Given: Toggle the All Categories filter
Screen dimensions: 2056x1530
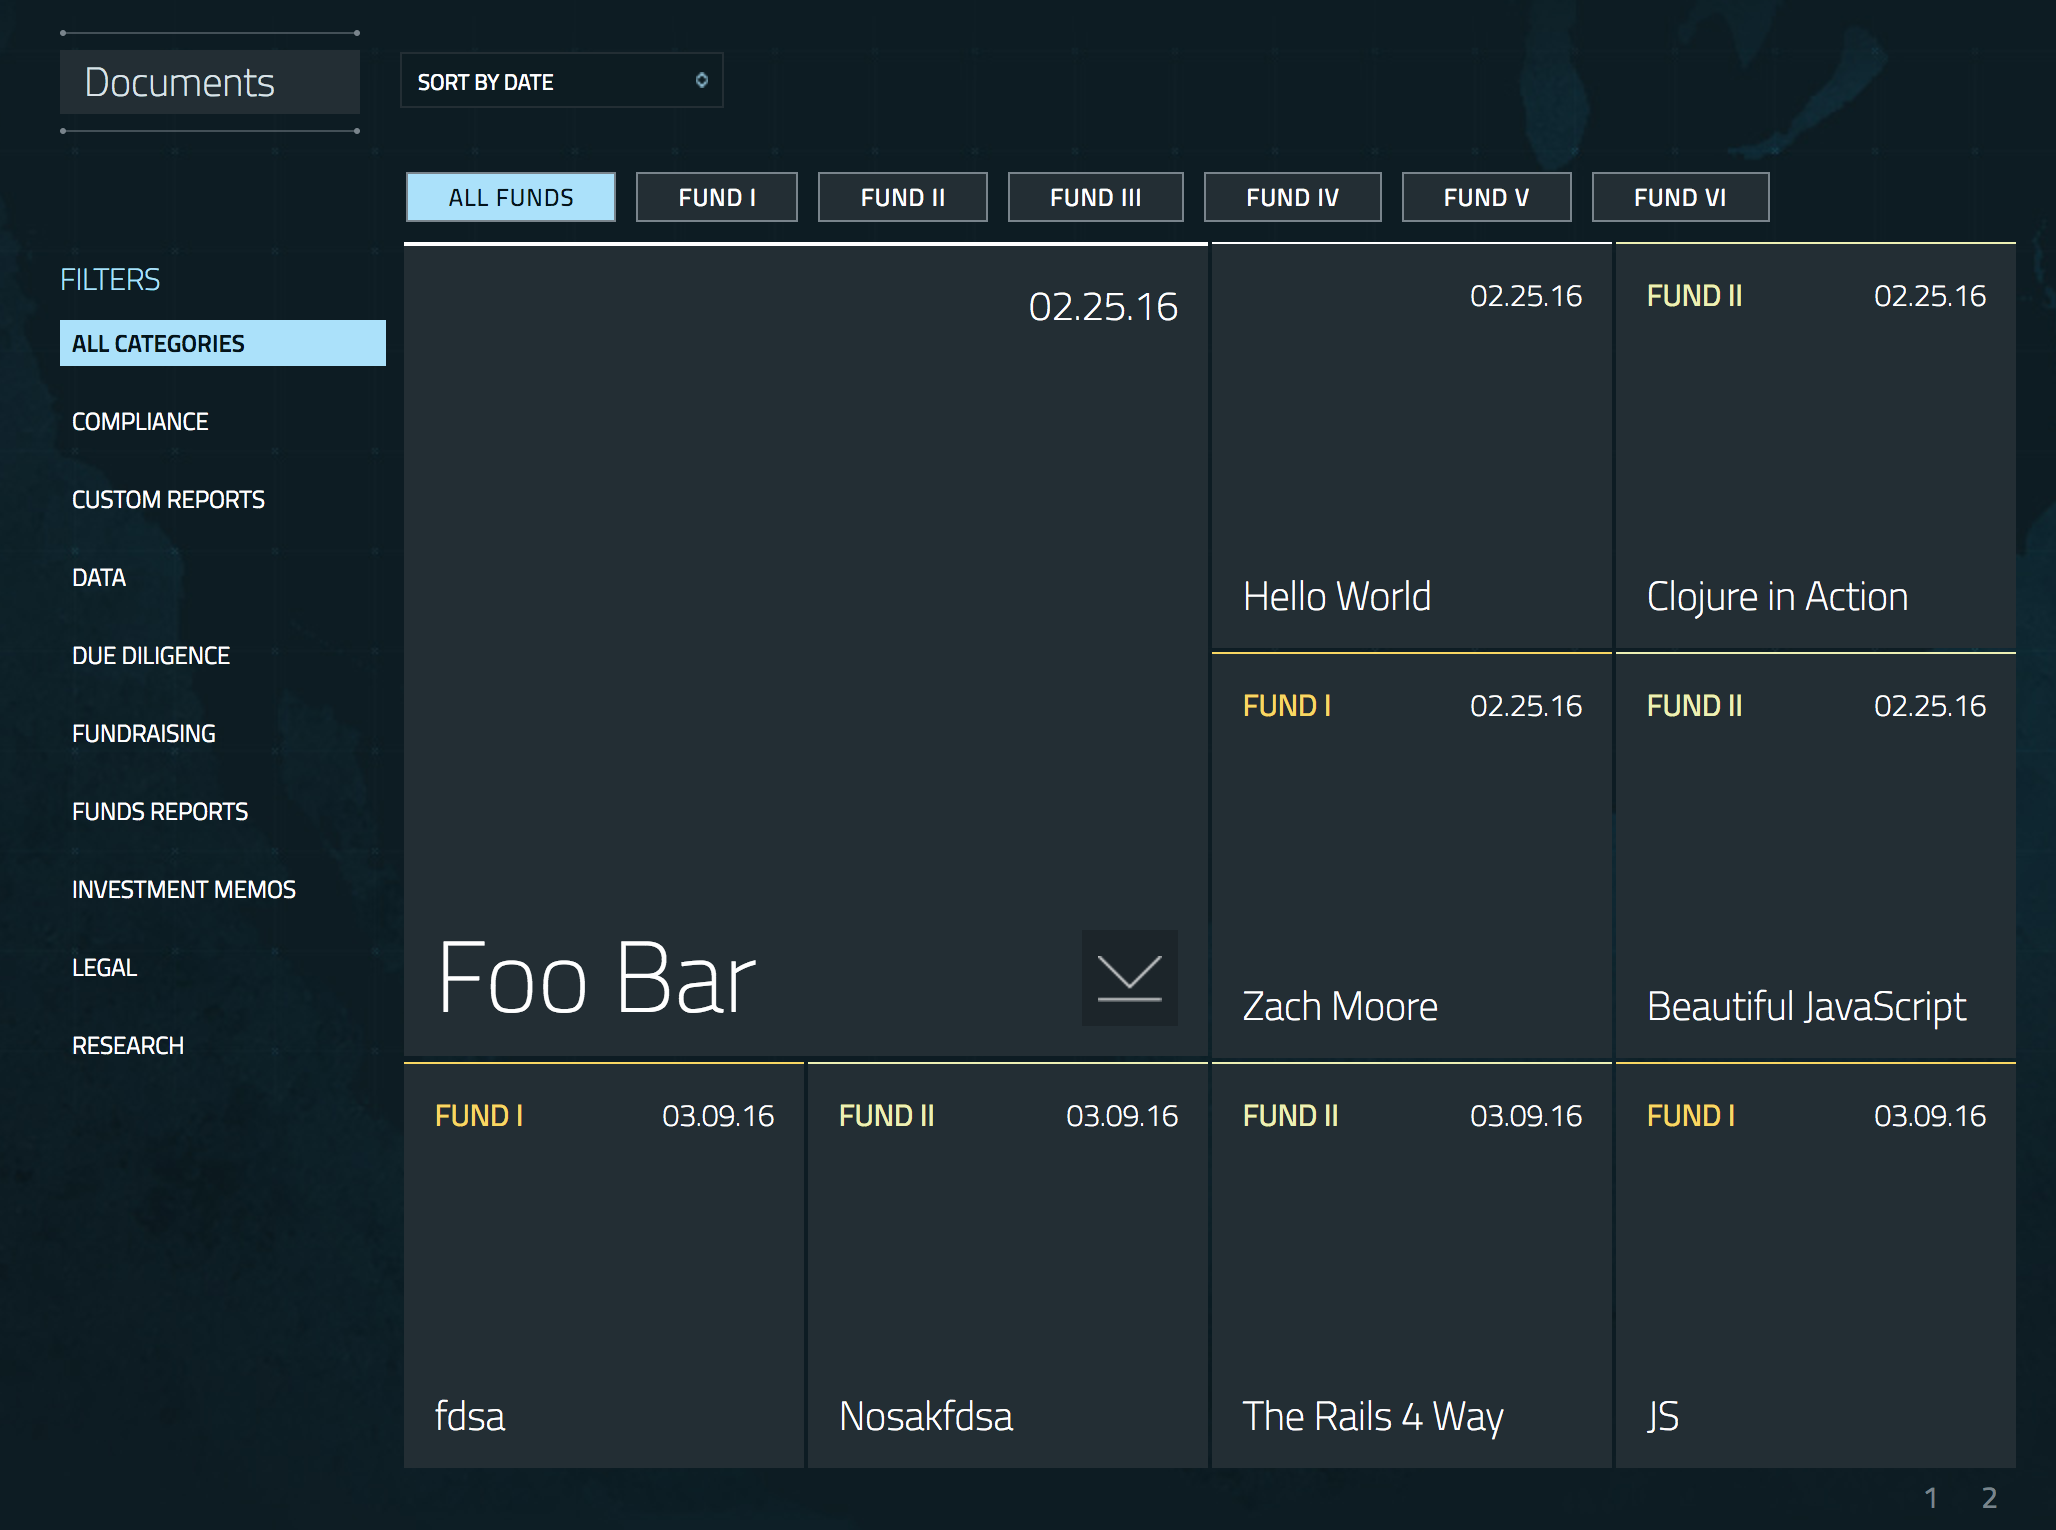Looking at the screenshot, I should (x=222, y=342).
